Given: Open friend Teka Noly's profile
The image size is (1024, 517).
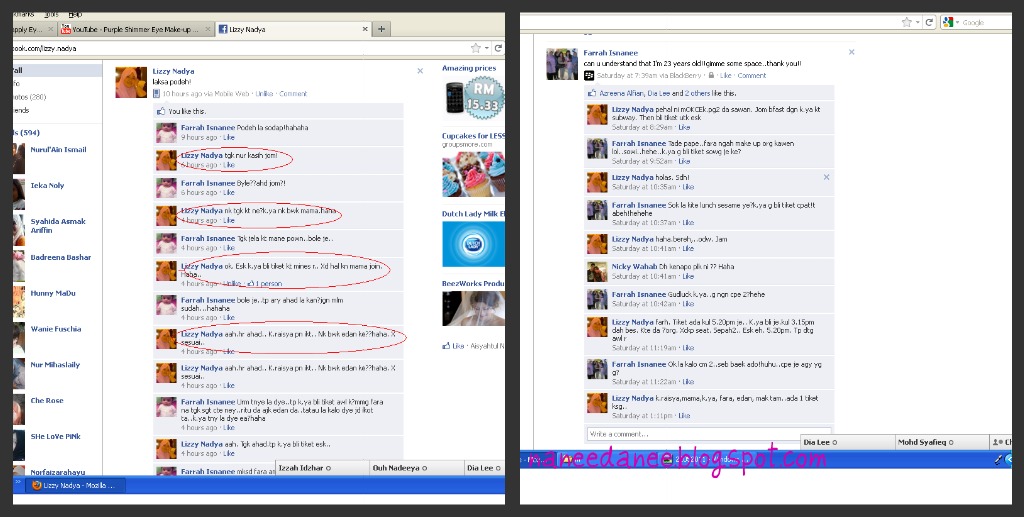Looking at the screenshot, I should (x=47, y=185).
